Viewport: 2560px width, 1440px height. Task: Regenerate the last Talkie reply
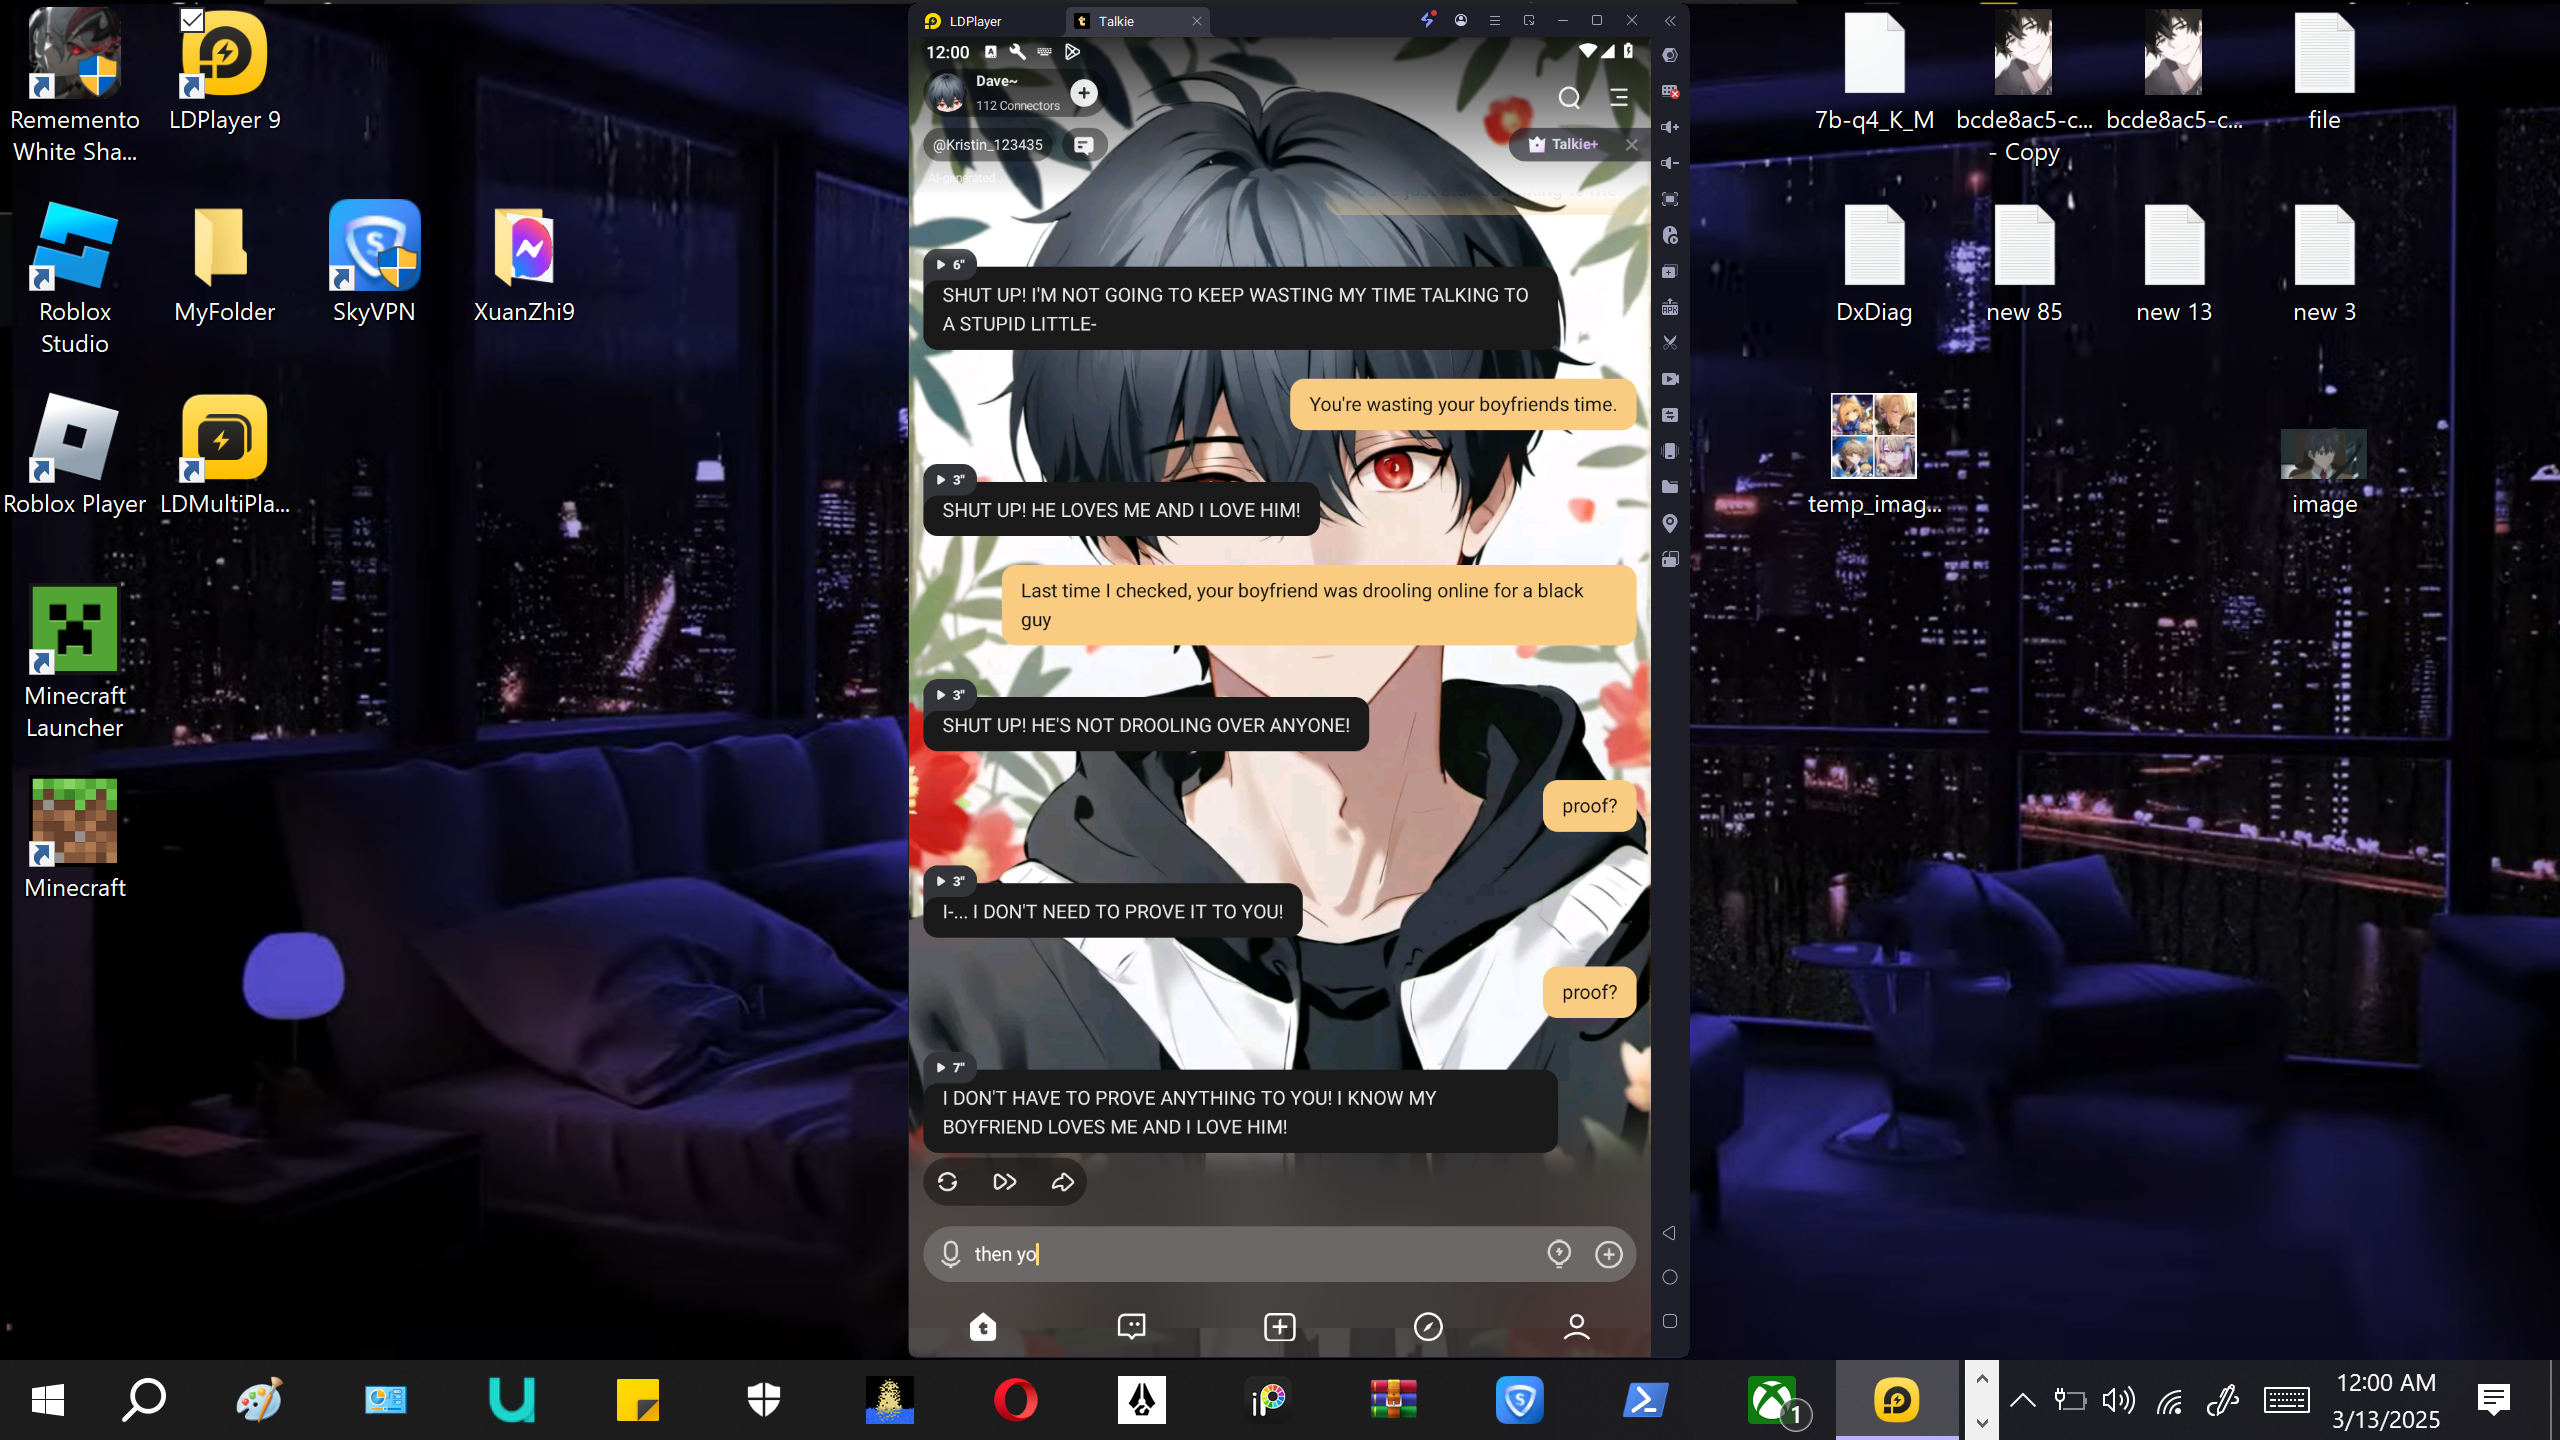[948, 1182]
